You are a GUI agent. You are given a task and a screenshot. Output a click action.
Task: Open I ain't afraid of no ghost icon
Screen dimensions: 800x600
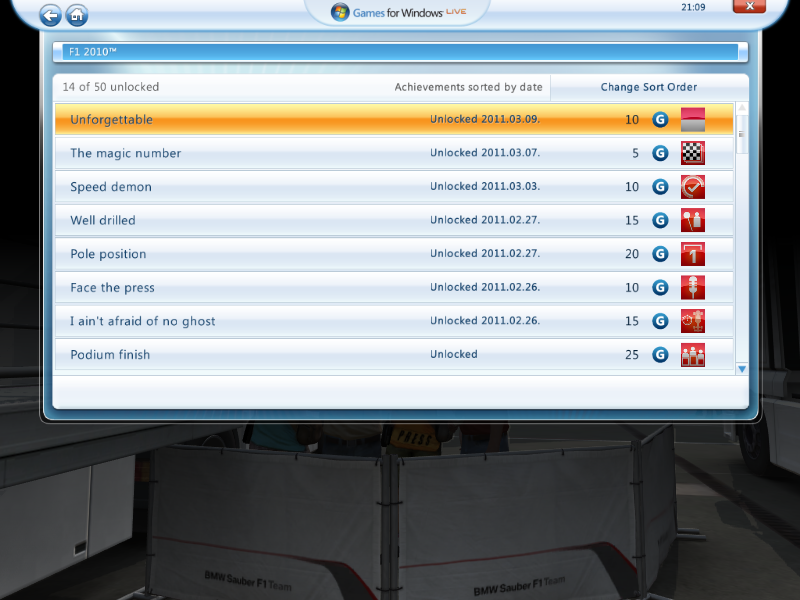click(x=693, y=321)
